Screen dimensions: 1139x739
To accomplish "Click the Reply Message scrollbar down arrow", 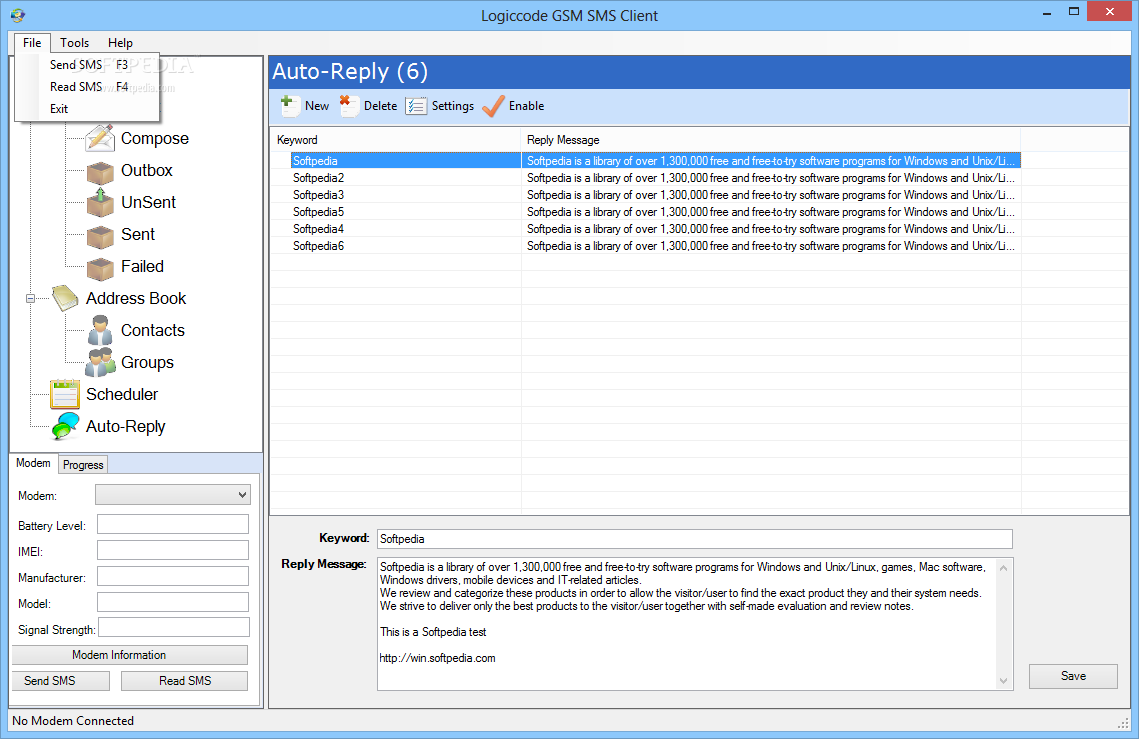I will click(x=1003, y=681).
